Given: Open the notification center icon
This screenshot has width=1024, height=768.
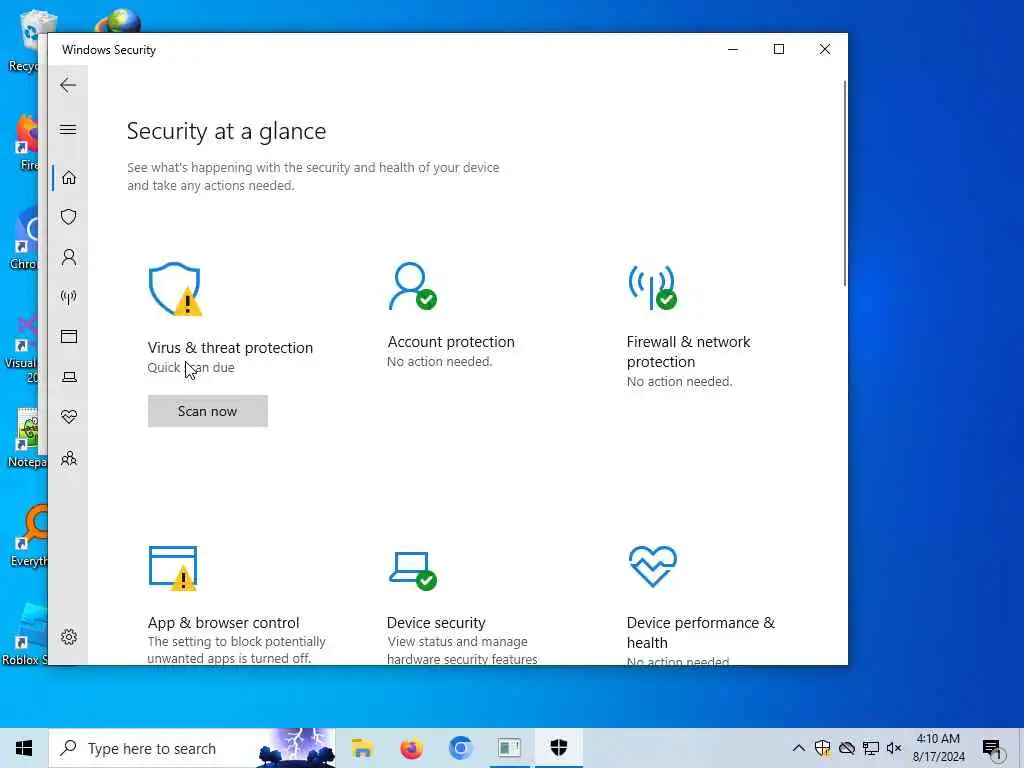Looking at the screenshot, I should (x=992, y=748).
